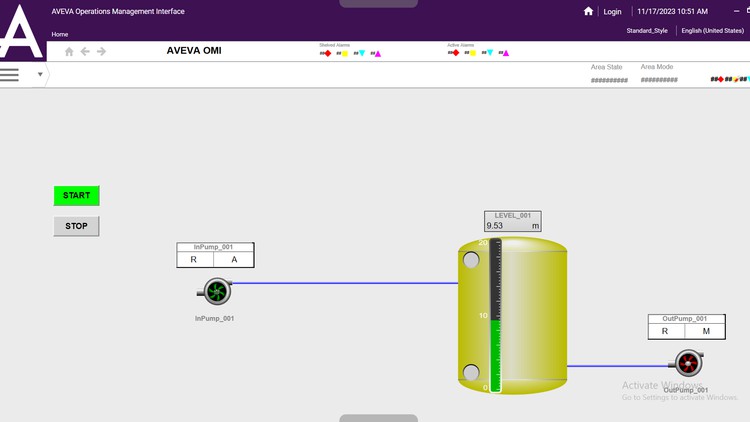Click the tank level gauge bar
The height and width of the screenshot is (422, 750).
click(x=496, y=316)
